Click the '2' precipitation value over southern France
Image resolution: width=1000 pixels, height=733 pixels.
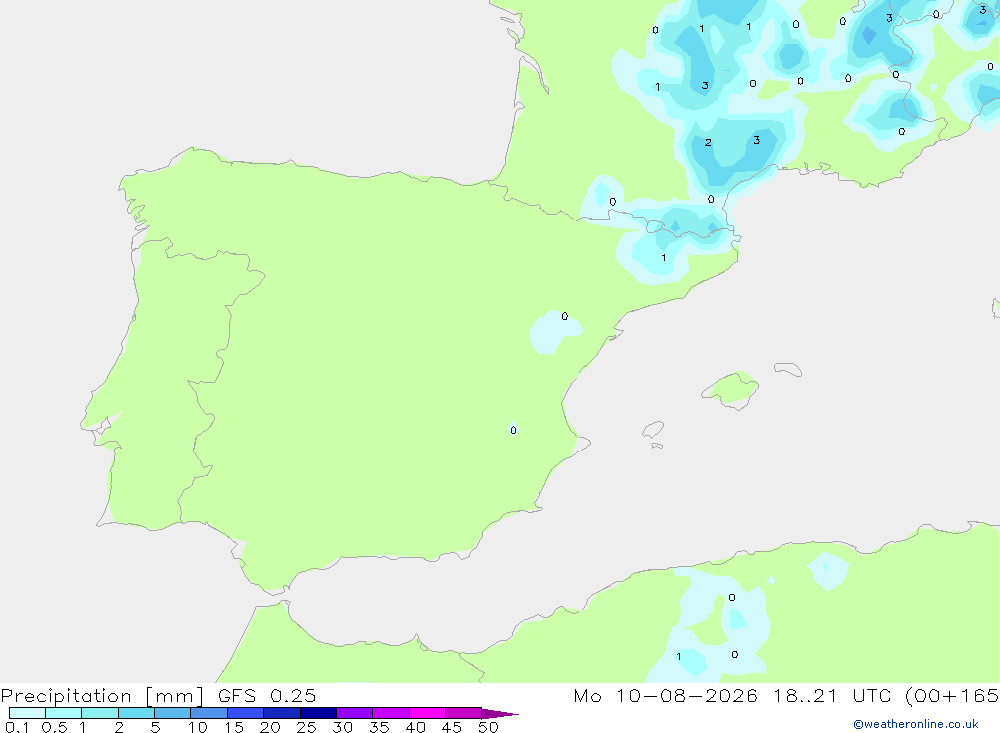pos(708,142)
